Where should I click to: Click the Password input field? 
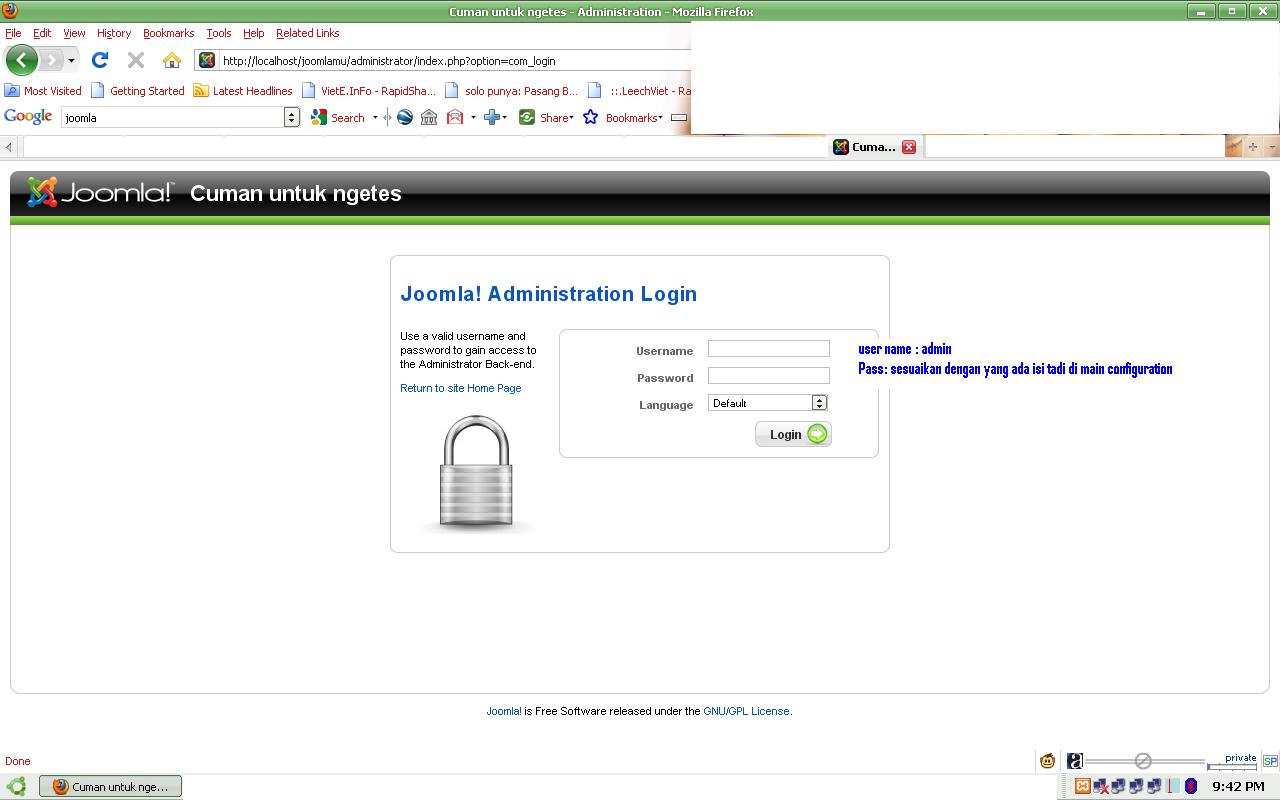point(769,375)
